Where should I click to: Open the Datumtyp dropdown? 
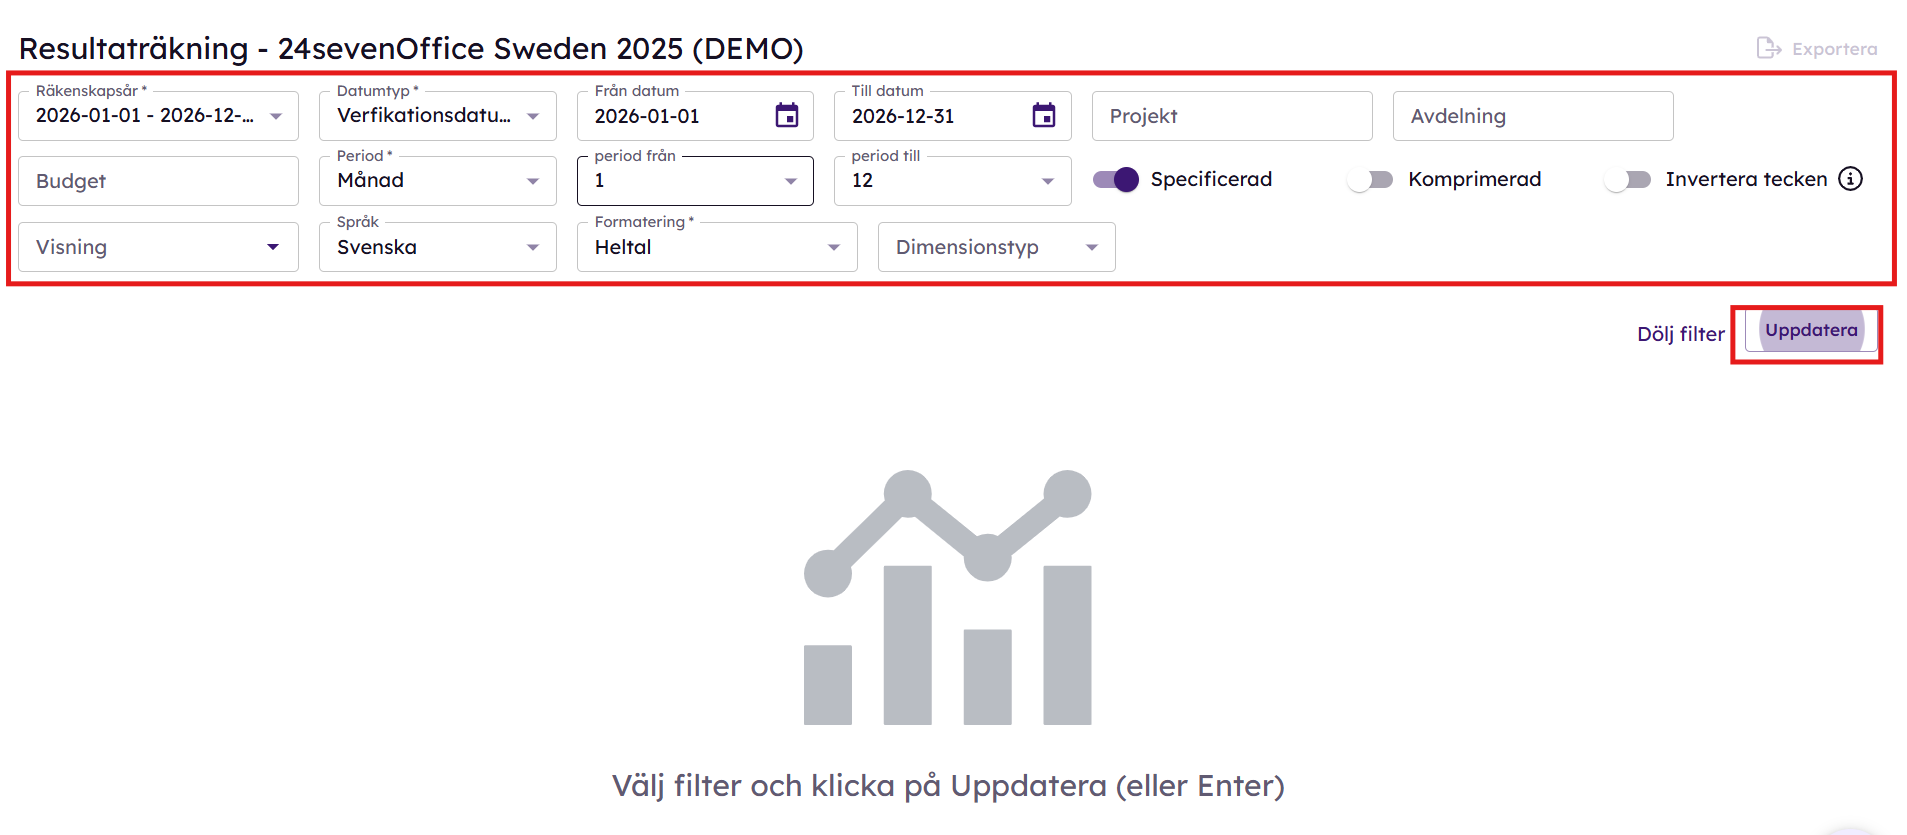(438, 116)
